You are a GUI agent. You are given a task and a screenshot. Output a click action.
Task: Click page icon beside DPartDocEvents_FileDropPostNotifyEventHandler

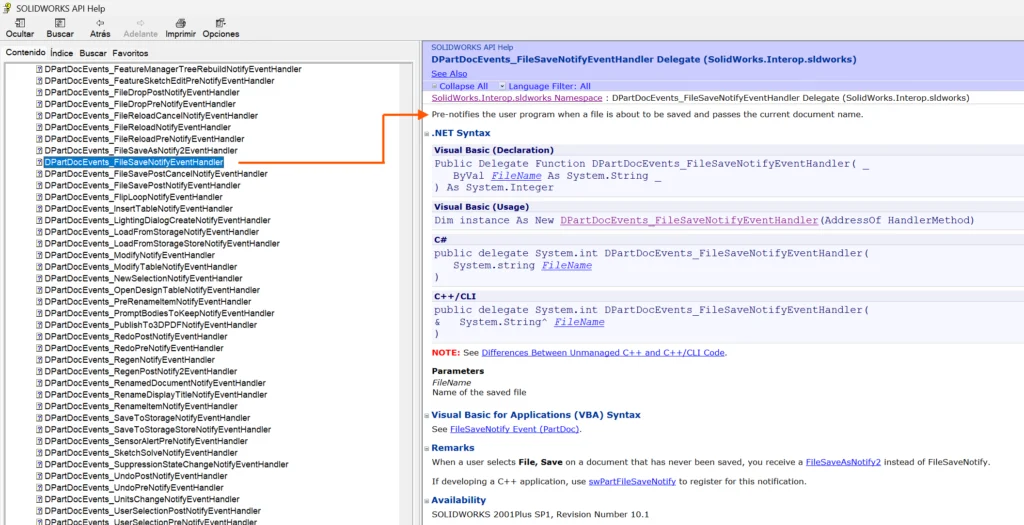[x=39, y=93]
